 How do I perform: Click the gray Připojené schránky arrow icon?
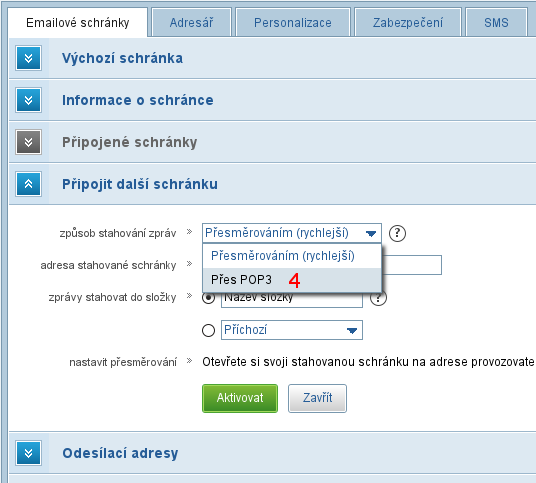(28, 142)
